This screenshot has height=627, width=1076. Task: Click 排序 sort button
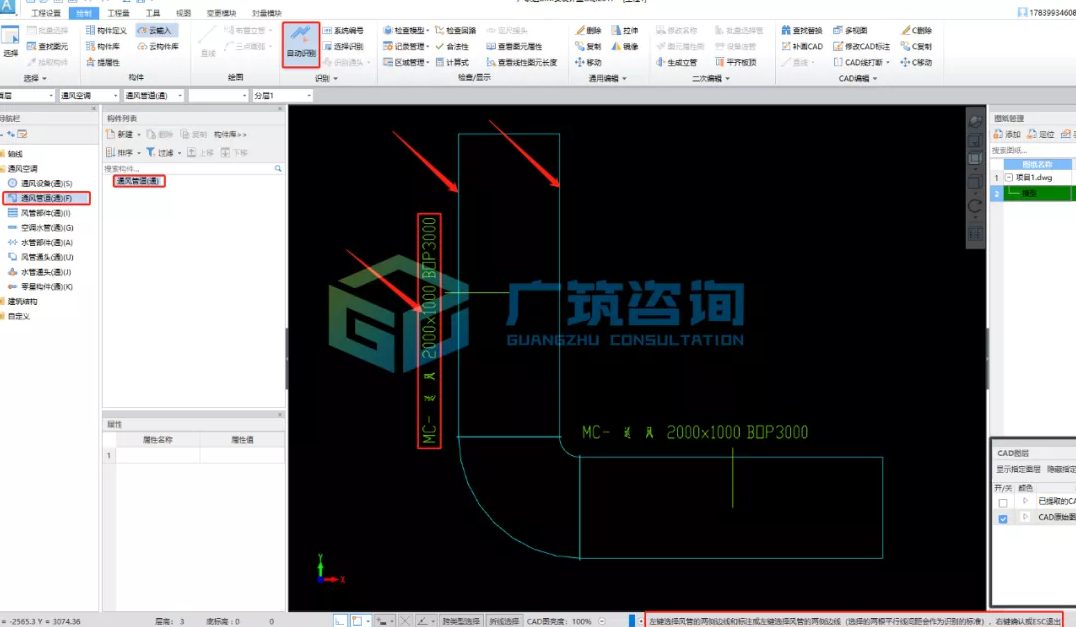pyautogui.click(x=120, y=152)
